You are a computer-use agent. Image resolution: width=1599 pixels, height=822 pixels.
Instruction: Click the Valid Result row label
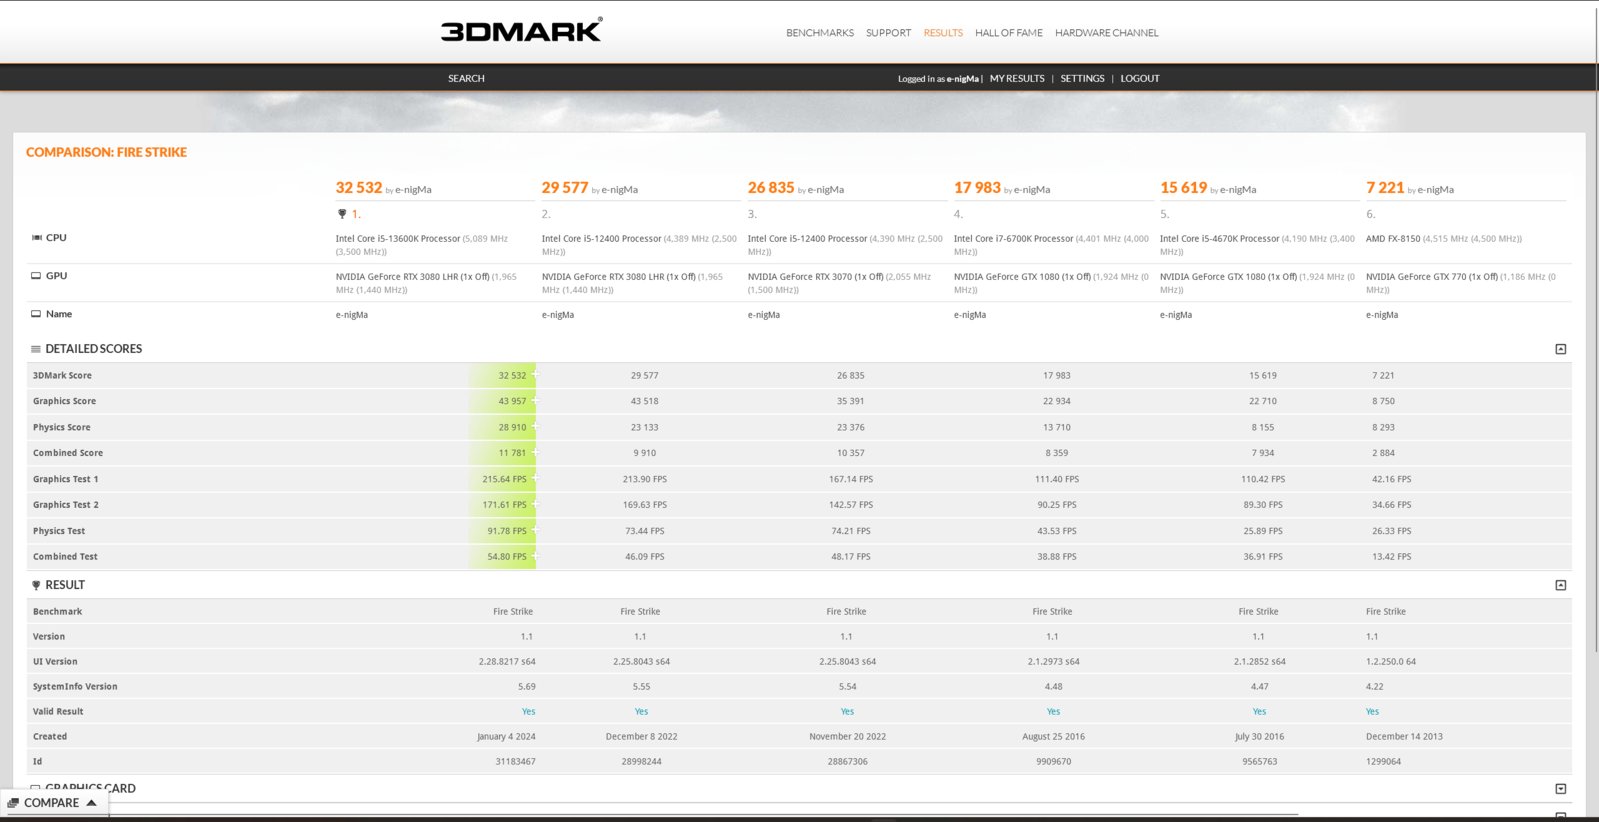(58, 712)
